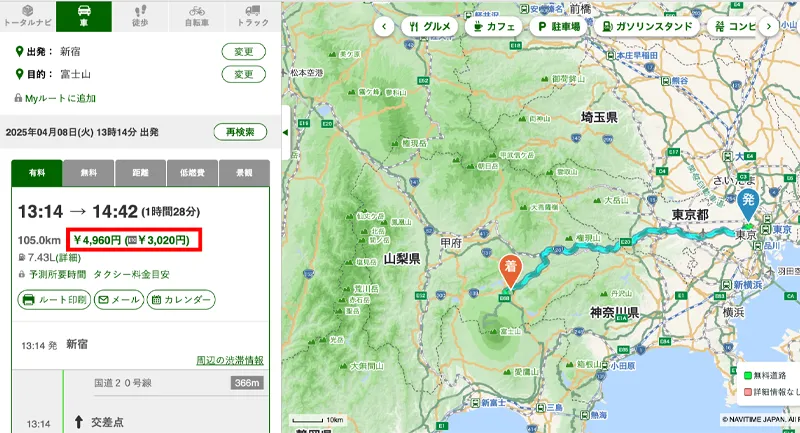Click the 本庄早稲田 station icon on map
Image resolution: width=800 pixels, height=433 pixels.
tap(611, 55)
